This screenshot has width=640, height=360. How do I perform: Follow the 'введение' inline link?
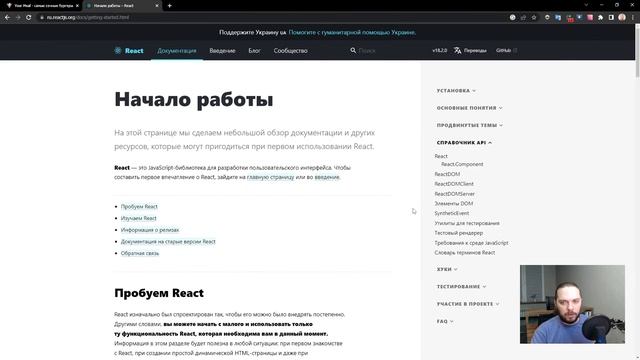tap(327, 177)
